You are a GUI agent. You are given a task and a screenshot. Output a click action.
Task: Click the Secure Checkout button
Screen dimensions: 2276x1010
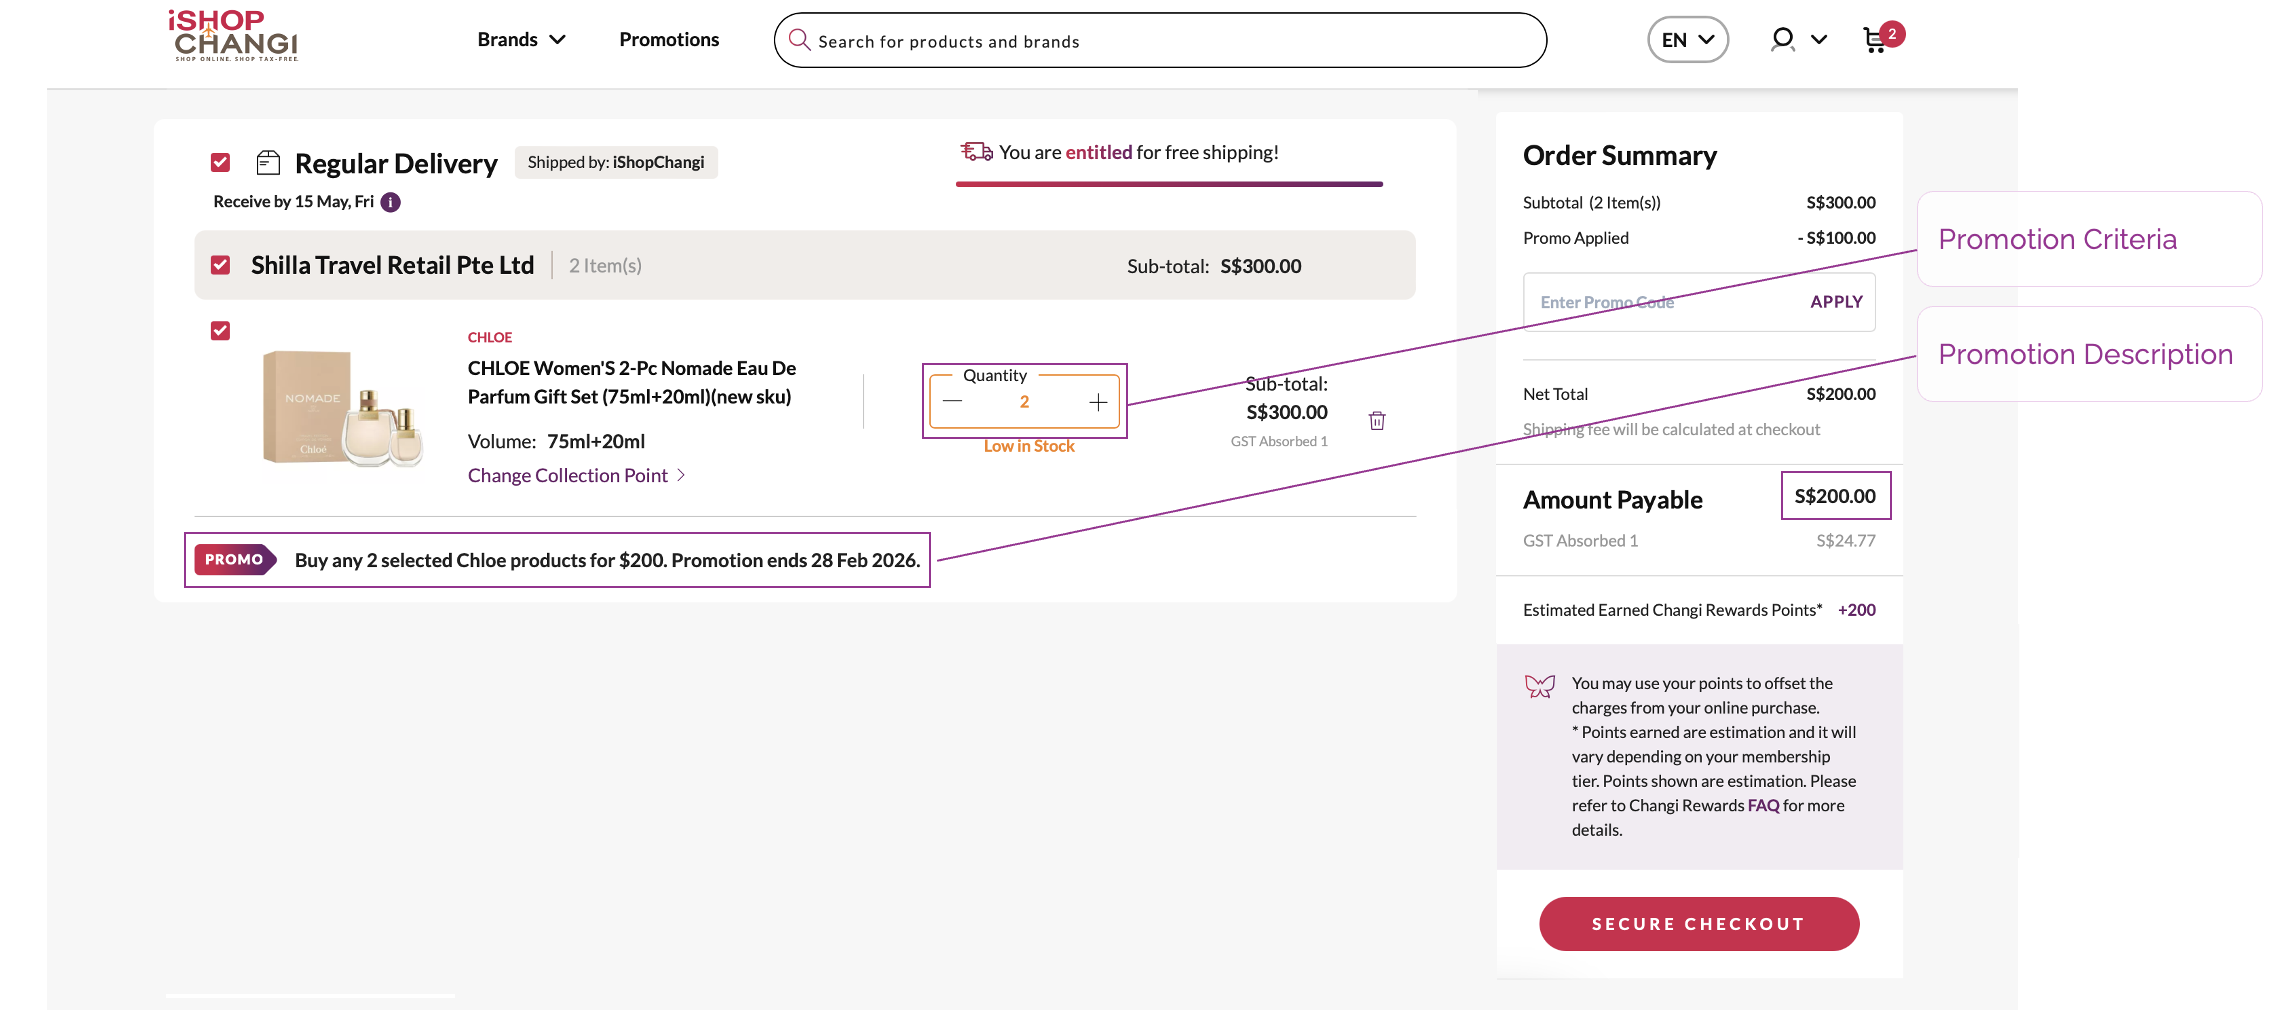pyautogui.click(x=1698, y=924)
